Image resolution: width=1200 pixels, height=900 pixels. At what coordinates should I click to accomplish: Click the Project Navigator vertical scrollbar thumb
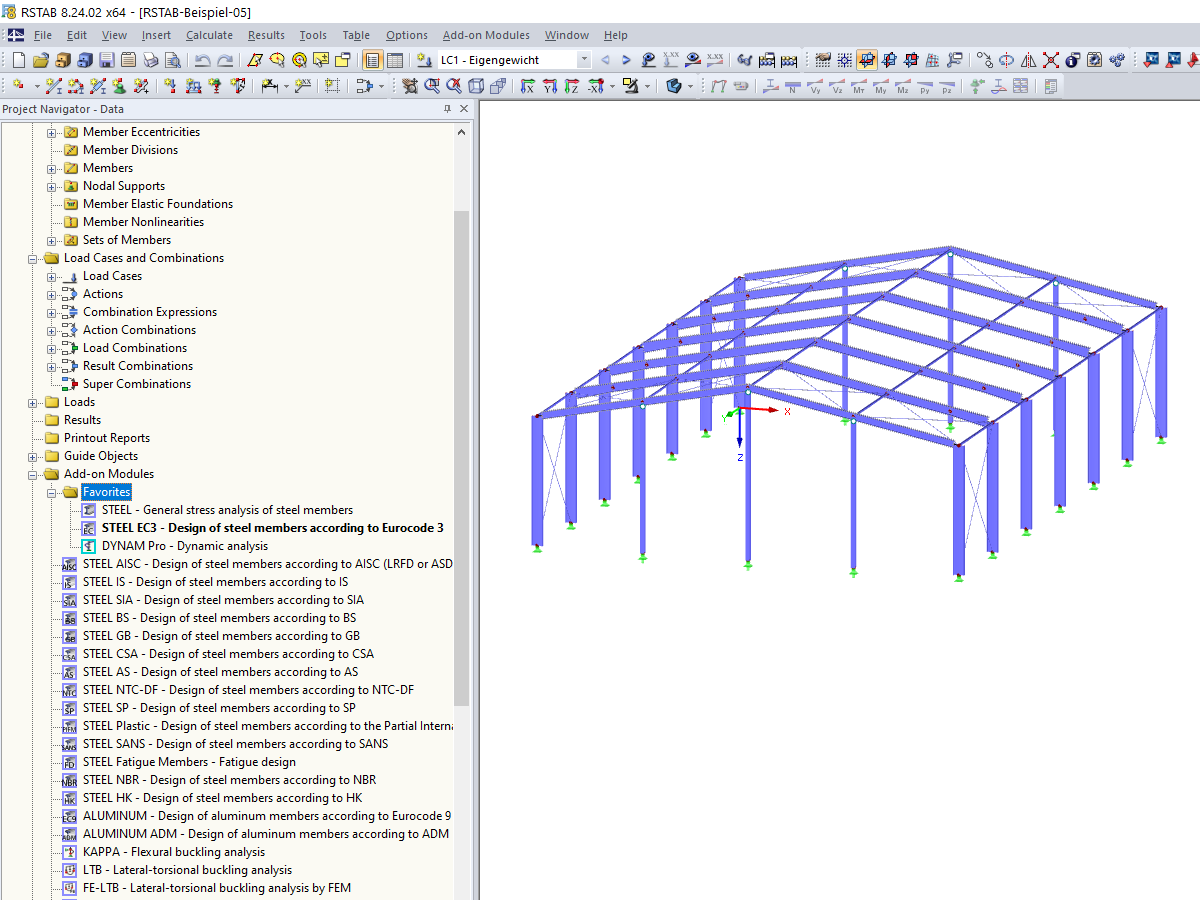[461, 458]
